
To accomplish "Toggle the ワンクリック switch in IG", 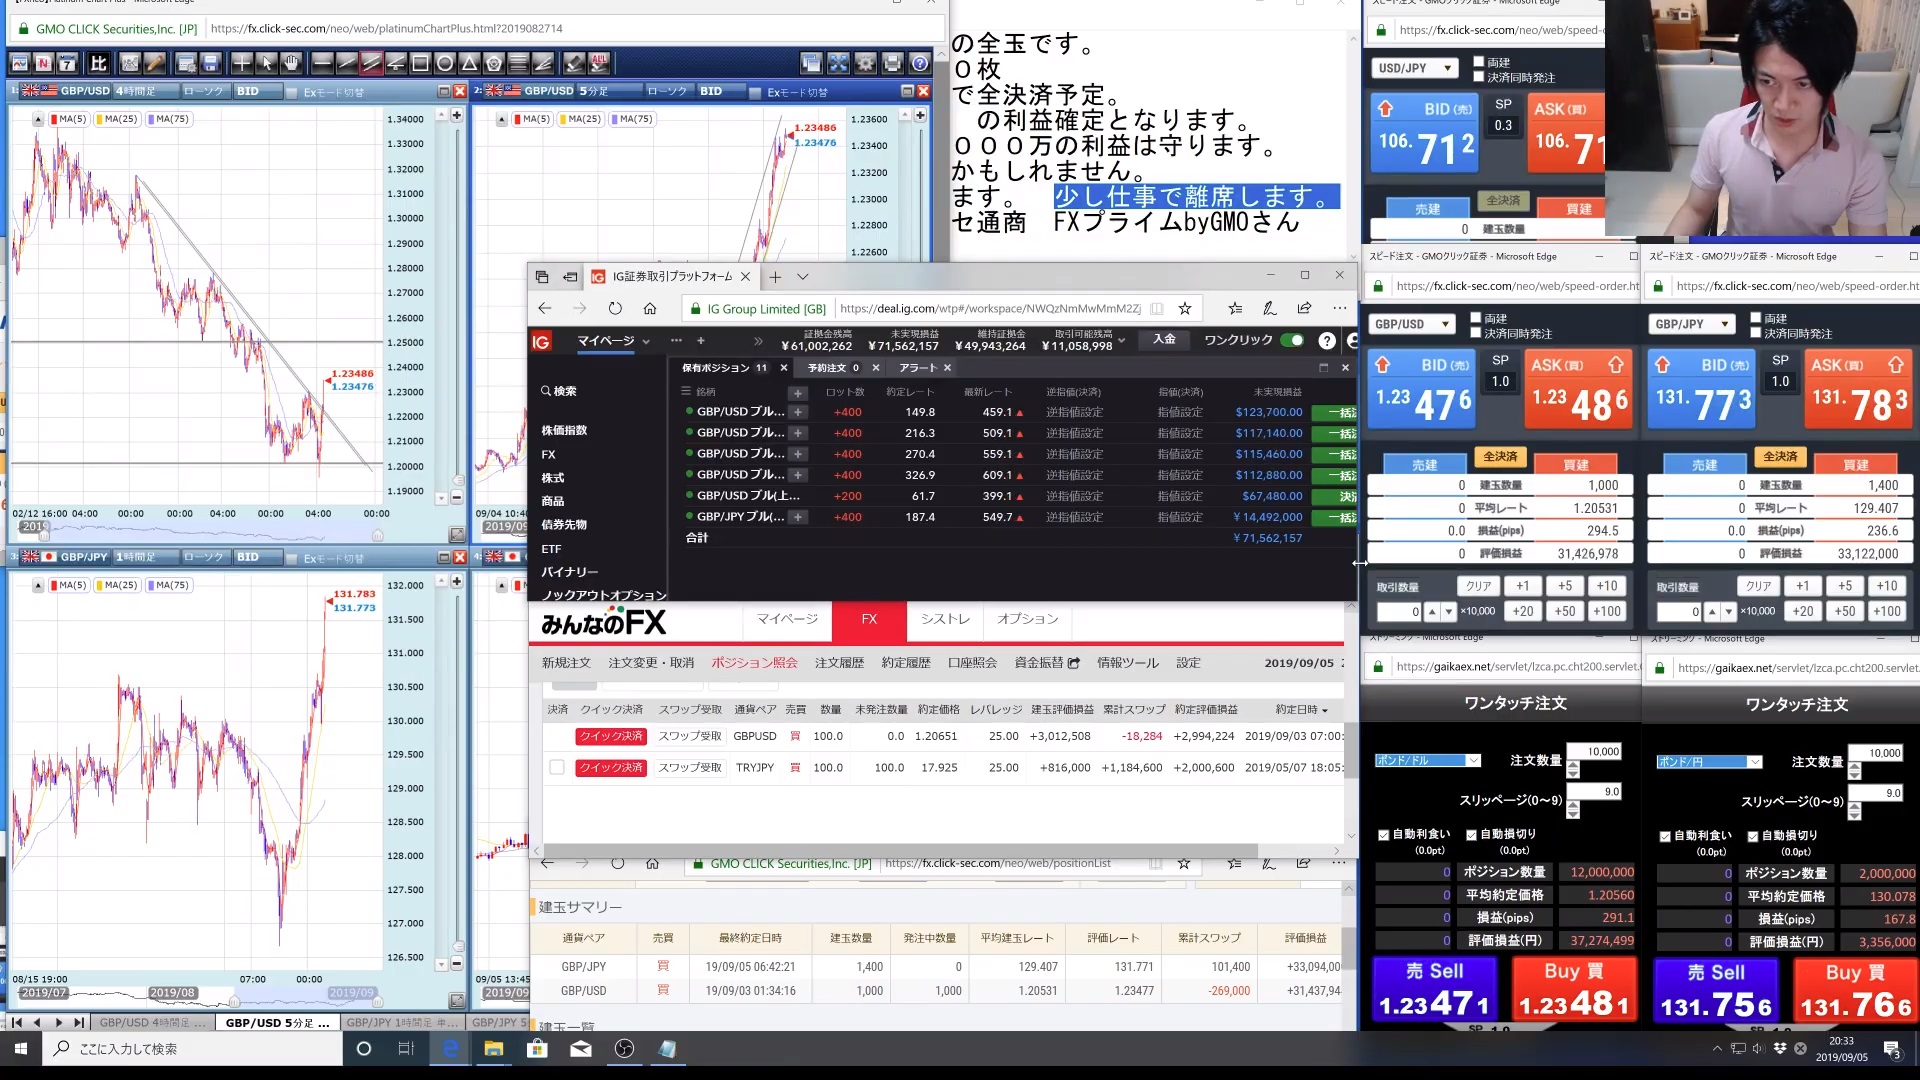I will coord(1292,340).
